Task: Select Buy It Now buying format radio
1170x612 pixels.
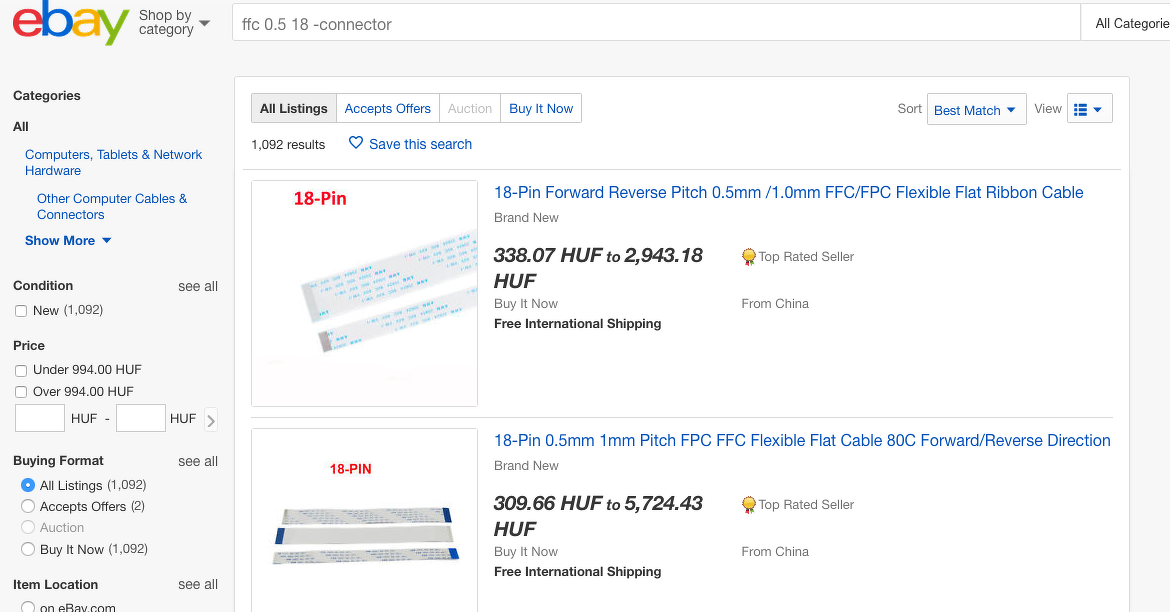Action: click(x=28, y=549)
